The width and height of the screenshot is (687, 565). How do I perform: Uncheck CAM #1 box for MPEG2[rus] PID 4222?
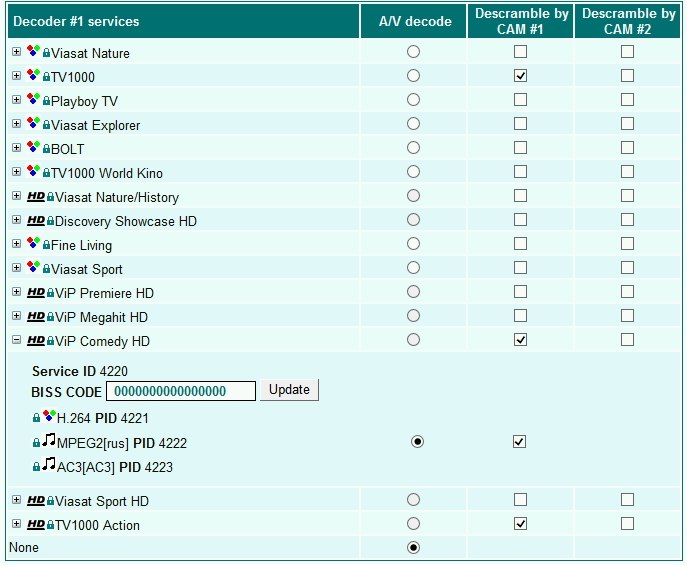[x=519, y=442]
